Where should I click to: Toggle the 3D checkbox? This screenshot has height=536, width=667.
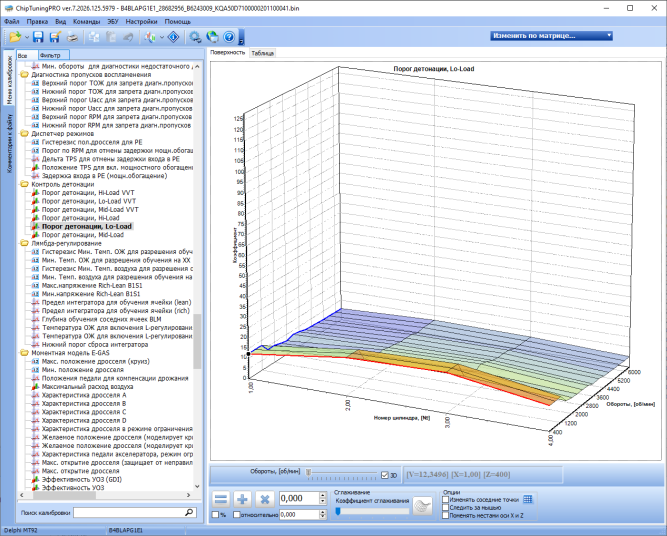(385, 475)
